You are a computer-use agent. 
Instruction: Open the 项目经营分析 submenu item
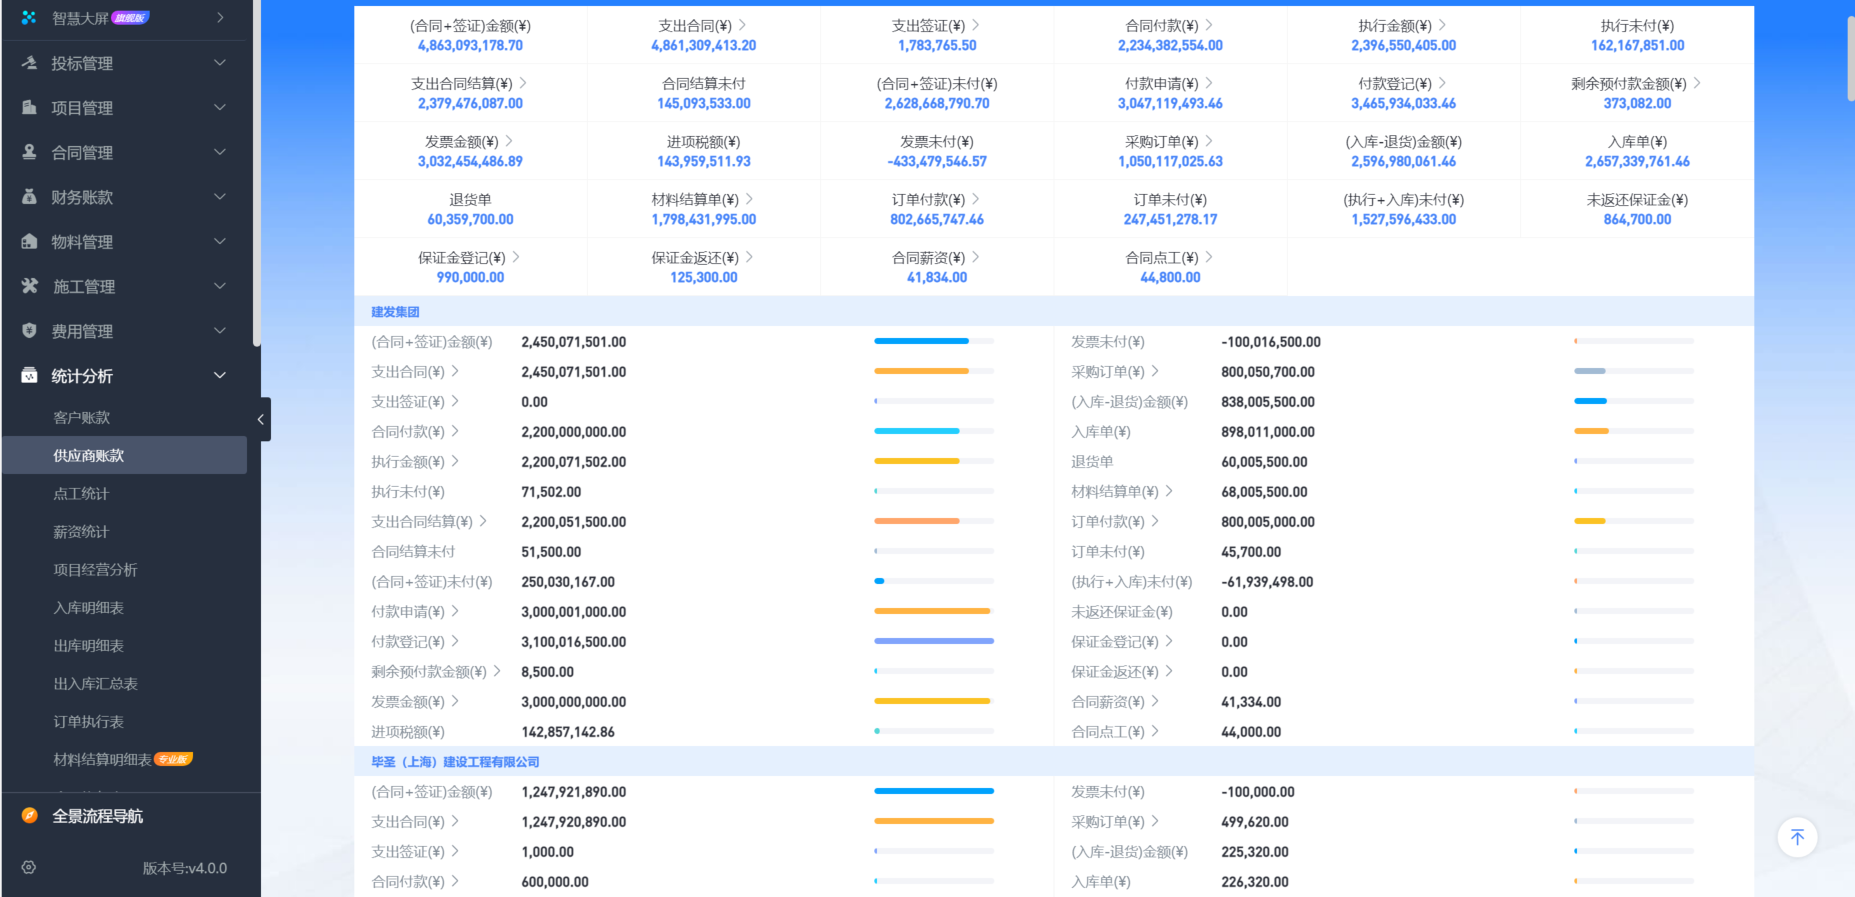96,570
